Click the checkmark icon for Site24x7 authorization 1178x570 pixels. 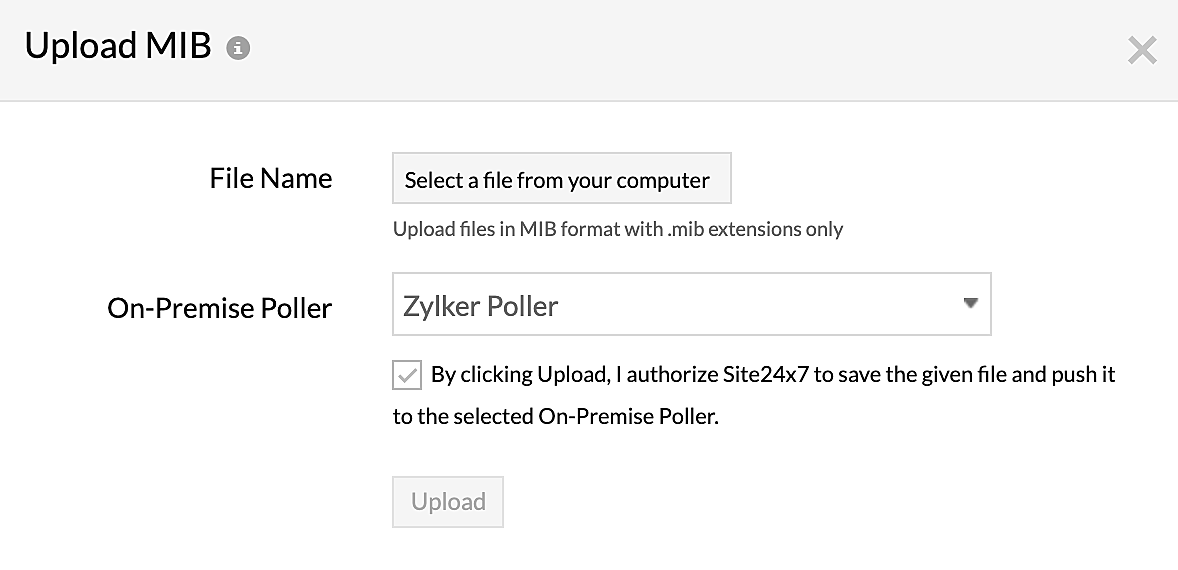(x=407, y=376)
